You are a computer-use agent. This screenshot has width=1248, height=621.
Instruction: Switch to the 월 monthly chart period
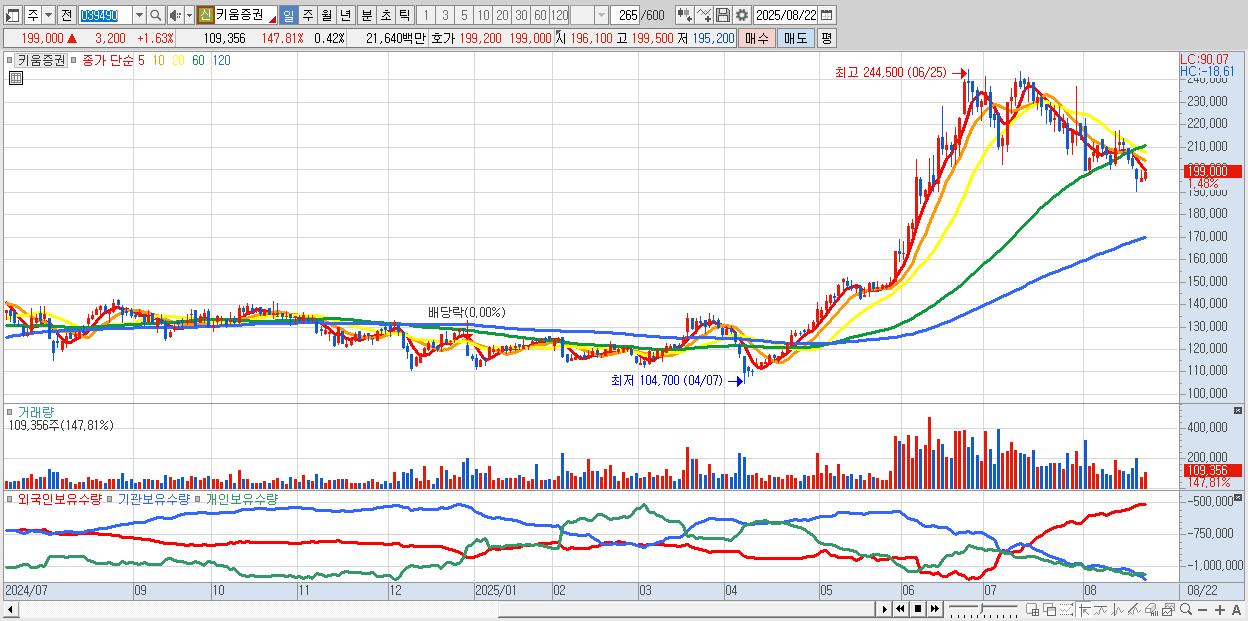326,15
